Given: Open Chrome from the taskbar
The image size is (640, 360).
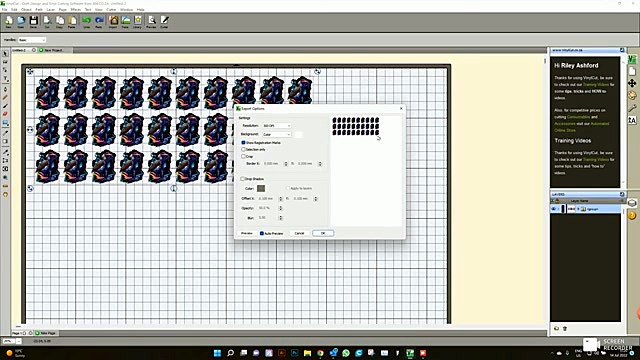Looking at the screenshot, I should tap(320, 353).
